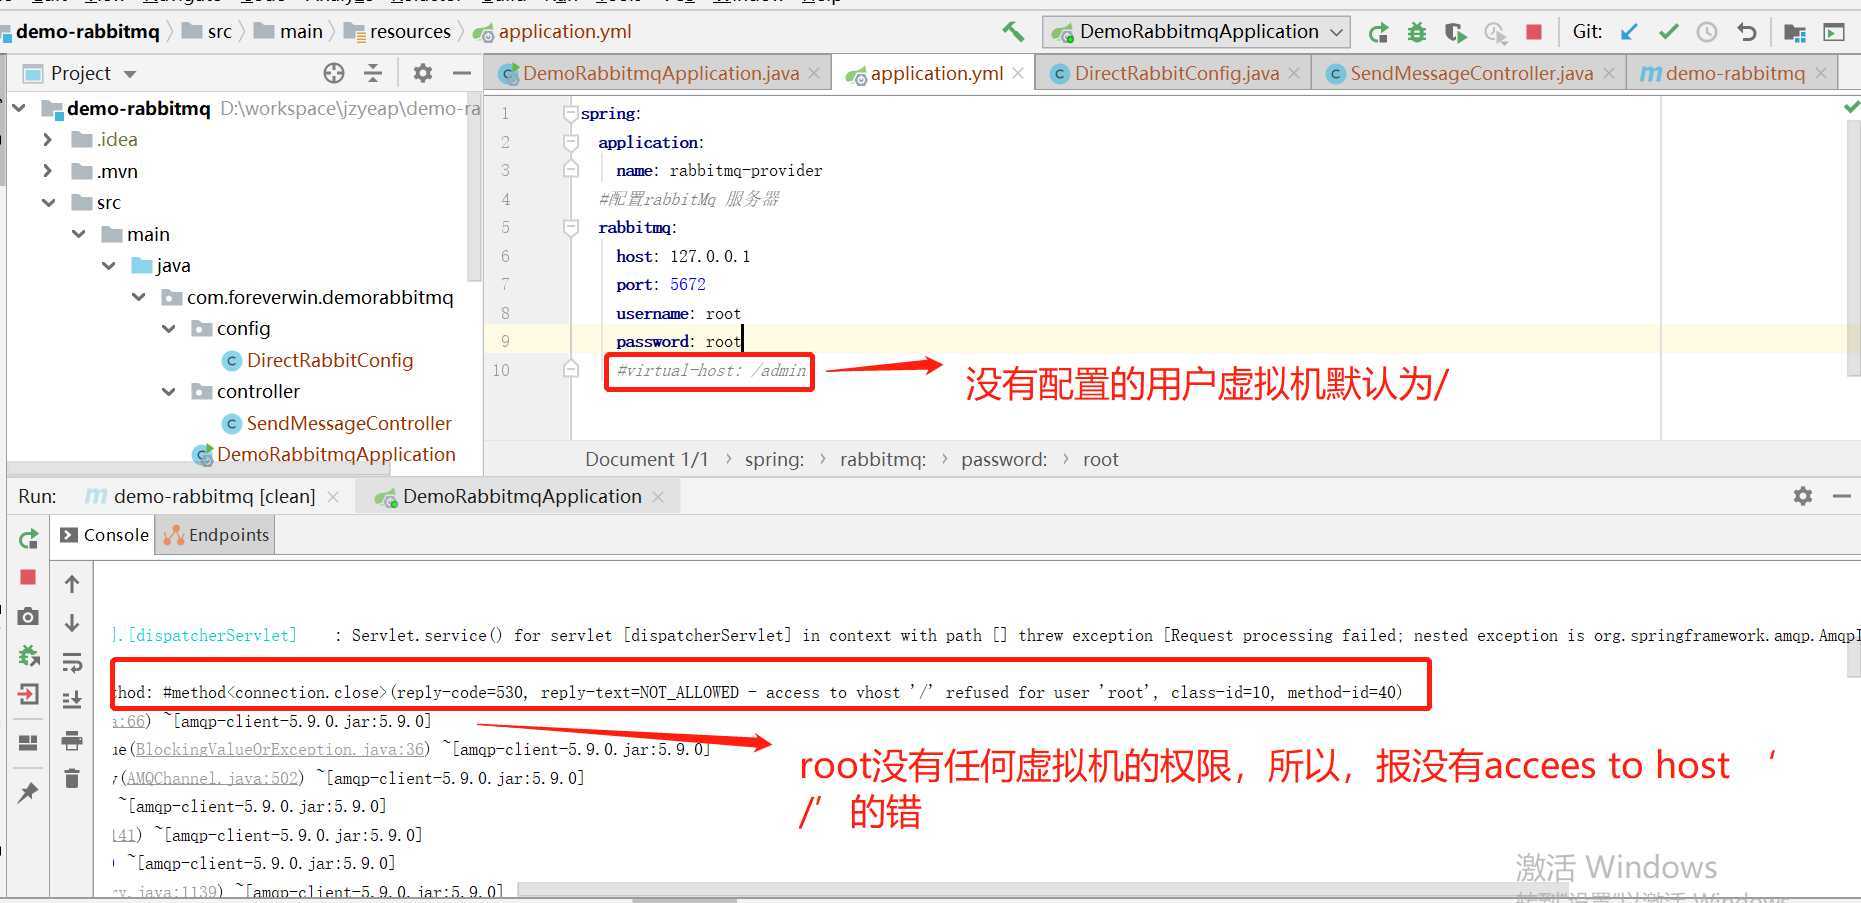The height and width of the screenshot is (903, 1861).
Task: Switch to SendMessageController.java tab
Action: click(x=1471, y=73)
